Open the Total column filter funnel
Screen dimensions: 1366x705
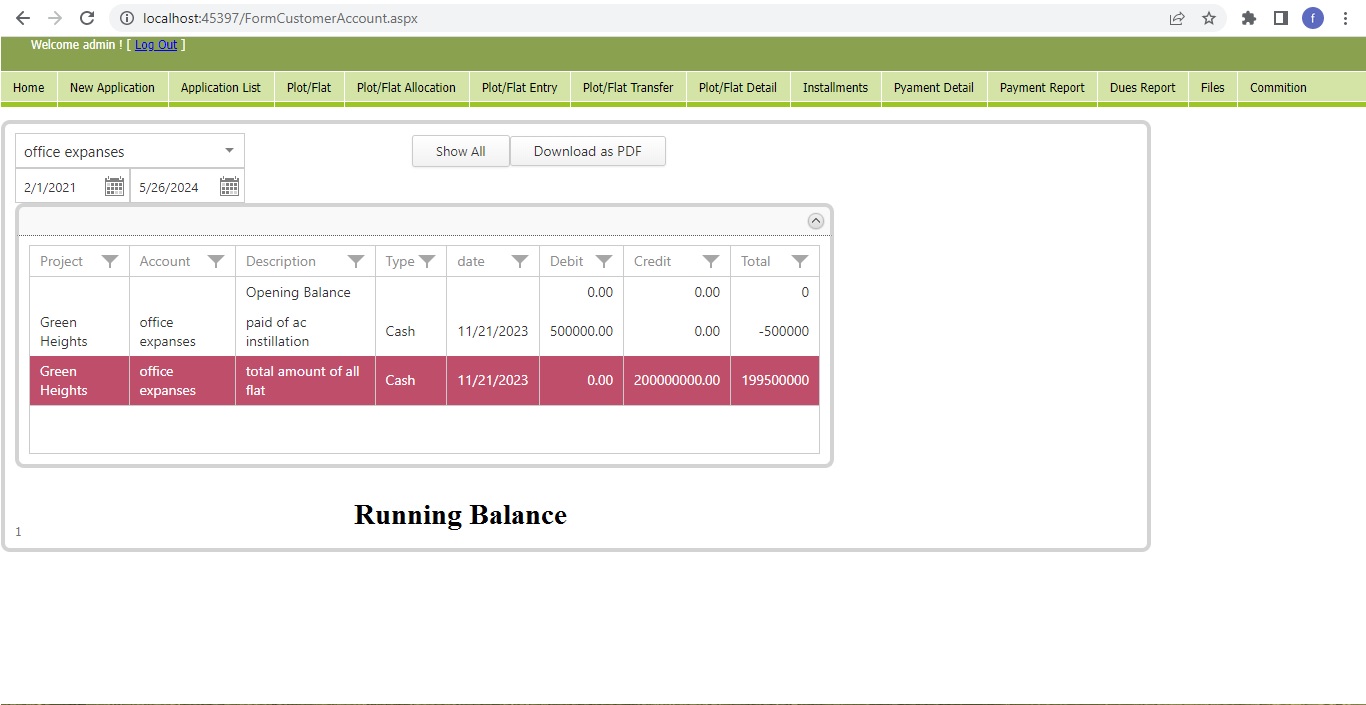pos(799,261)
